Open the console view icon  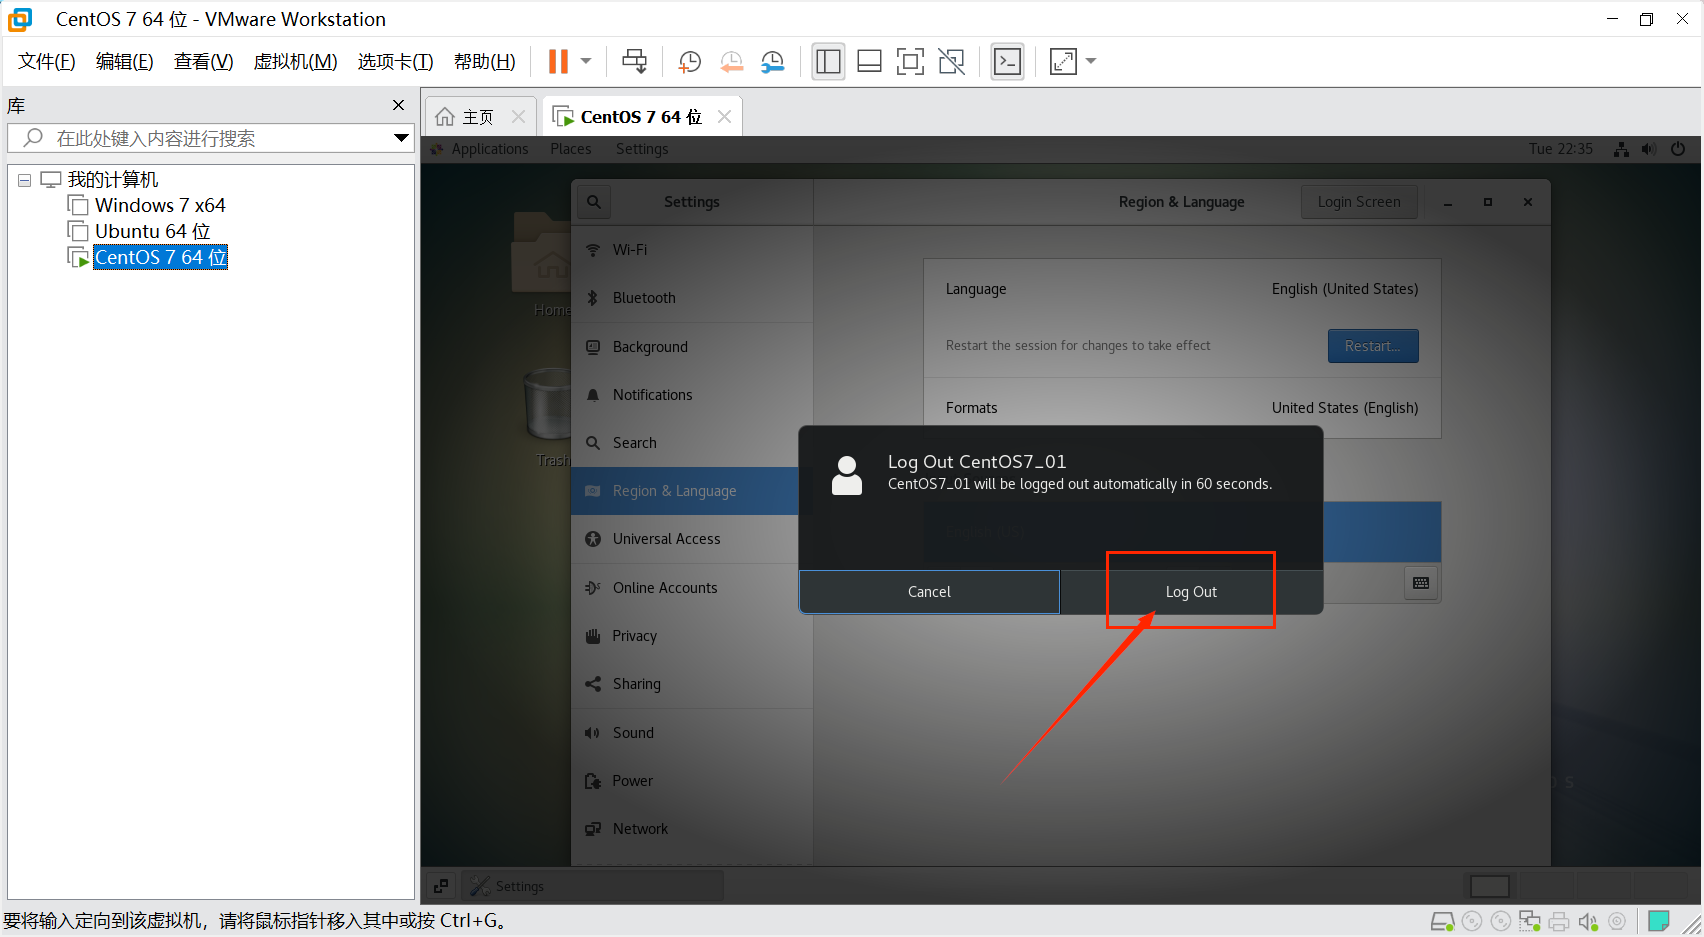click(x=1007, y=62)
